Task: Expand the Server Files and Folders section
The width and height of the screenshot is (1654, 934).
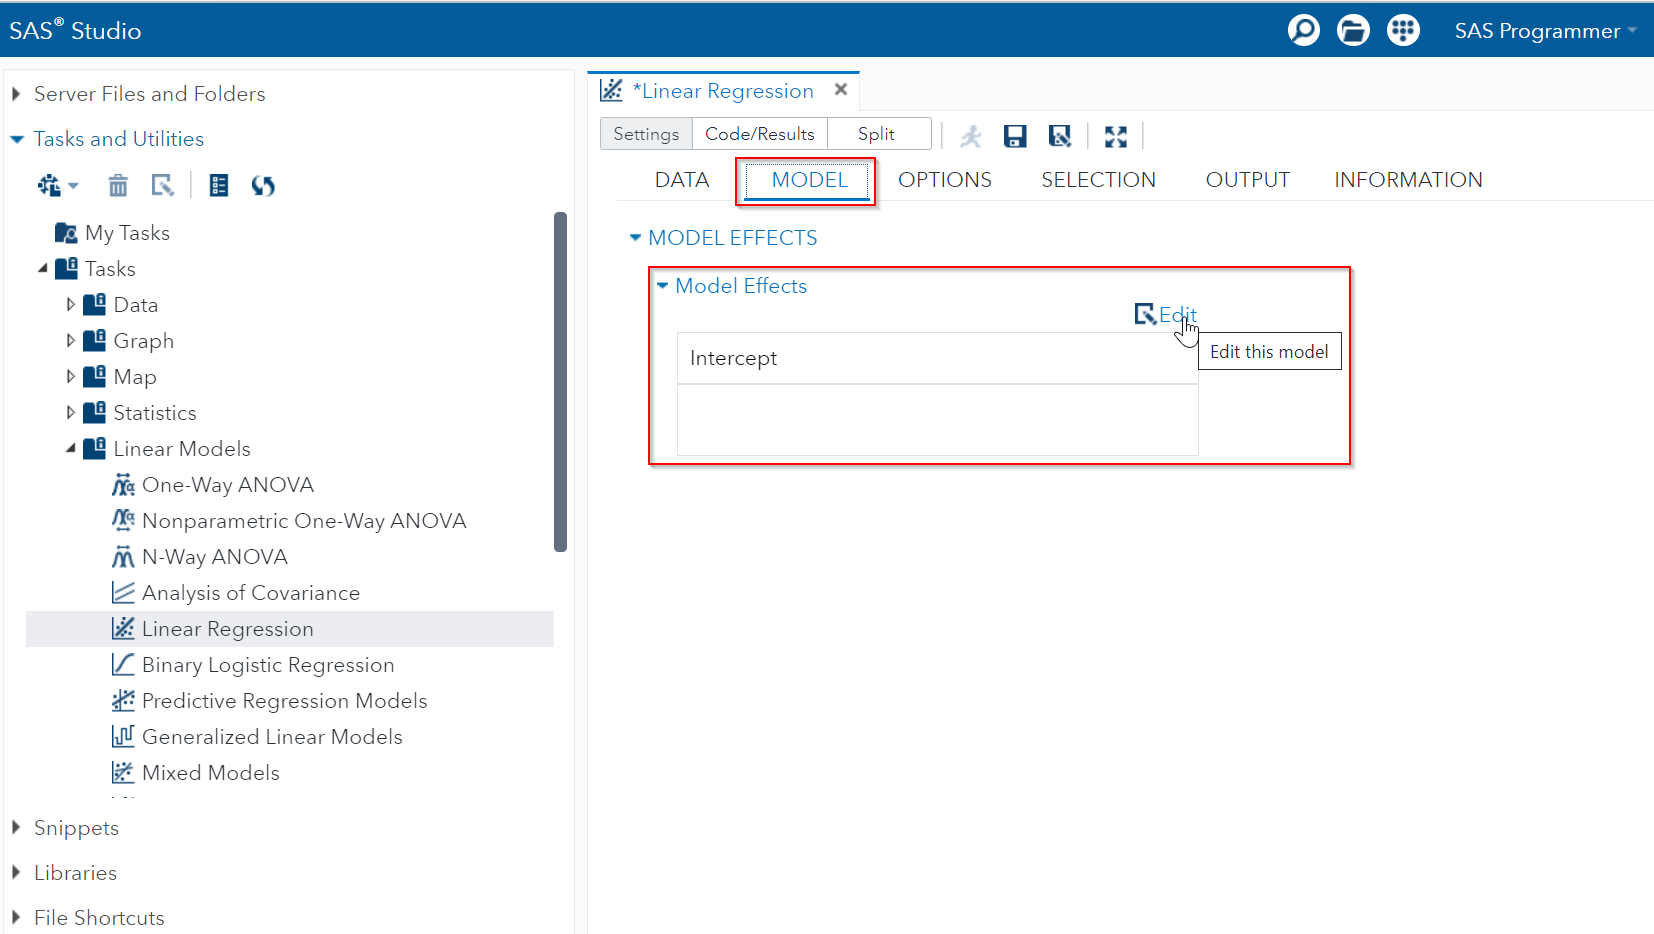Action: pyautogui.click(x=16, y=93)
